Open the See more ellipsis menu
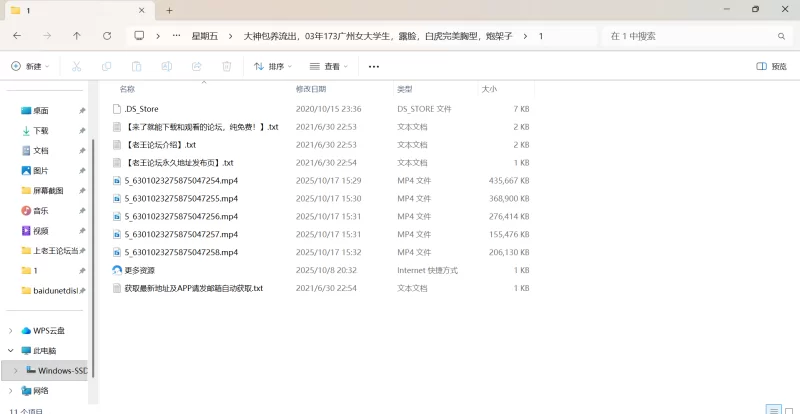Image resolution: width=800 pixels, height=414 pixels. pyautogui.click(x=374, y=66)
